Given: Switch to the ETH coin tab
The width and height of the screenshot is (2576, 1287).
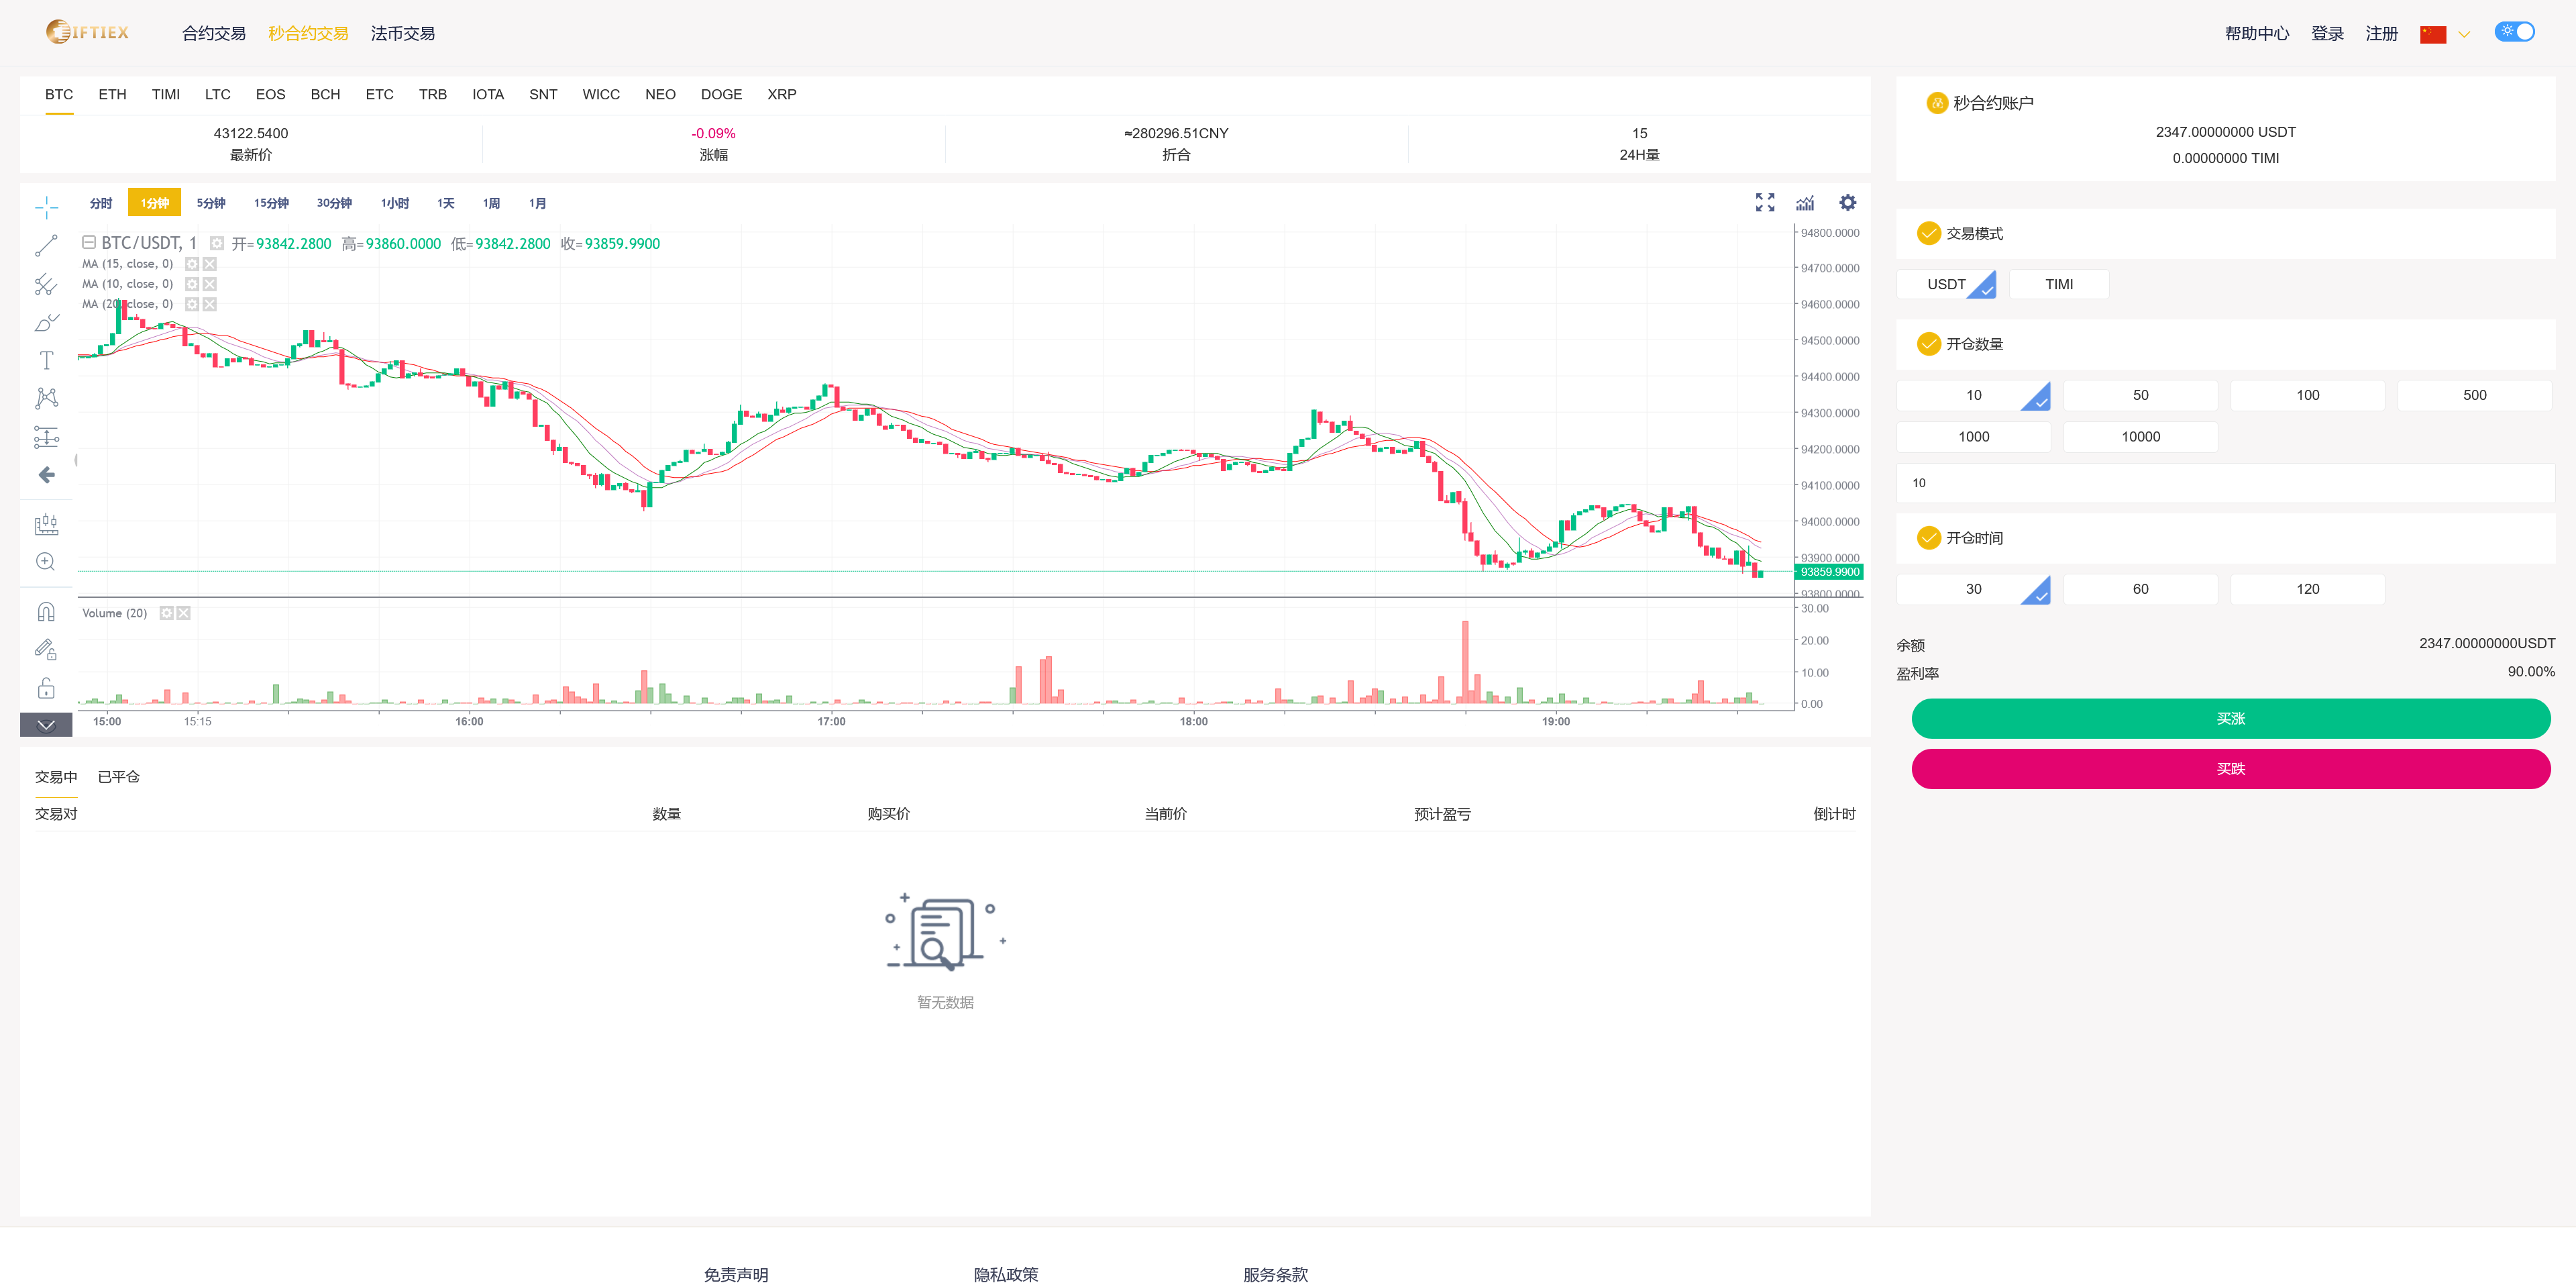Looking at the screenshot, I should pyautogui.click(x=112, y=94).
